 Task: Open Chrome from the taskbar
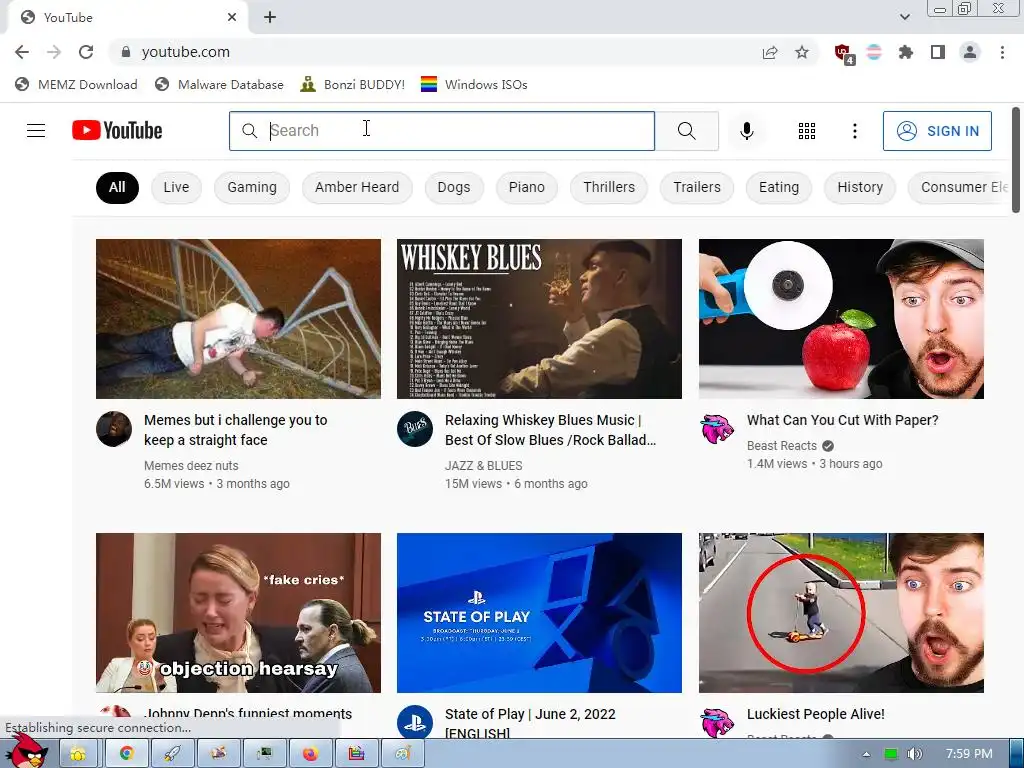coord(127,754)
